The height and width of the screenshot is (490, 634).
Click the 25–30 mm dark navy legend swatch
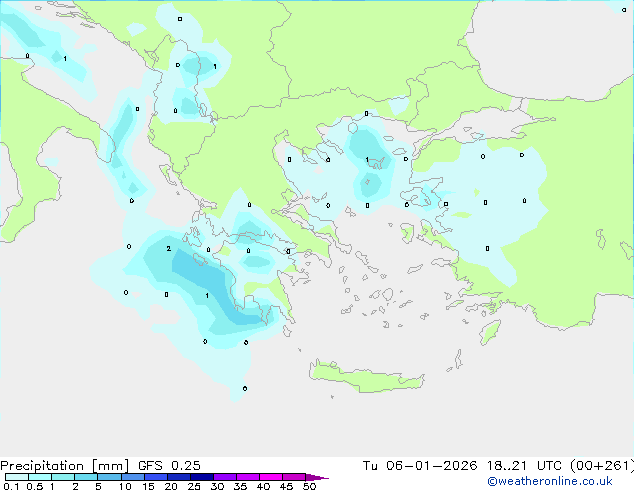point(202,477)
